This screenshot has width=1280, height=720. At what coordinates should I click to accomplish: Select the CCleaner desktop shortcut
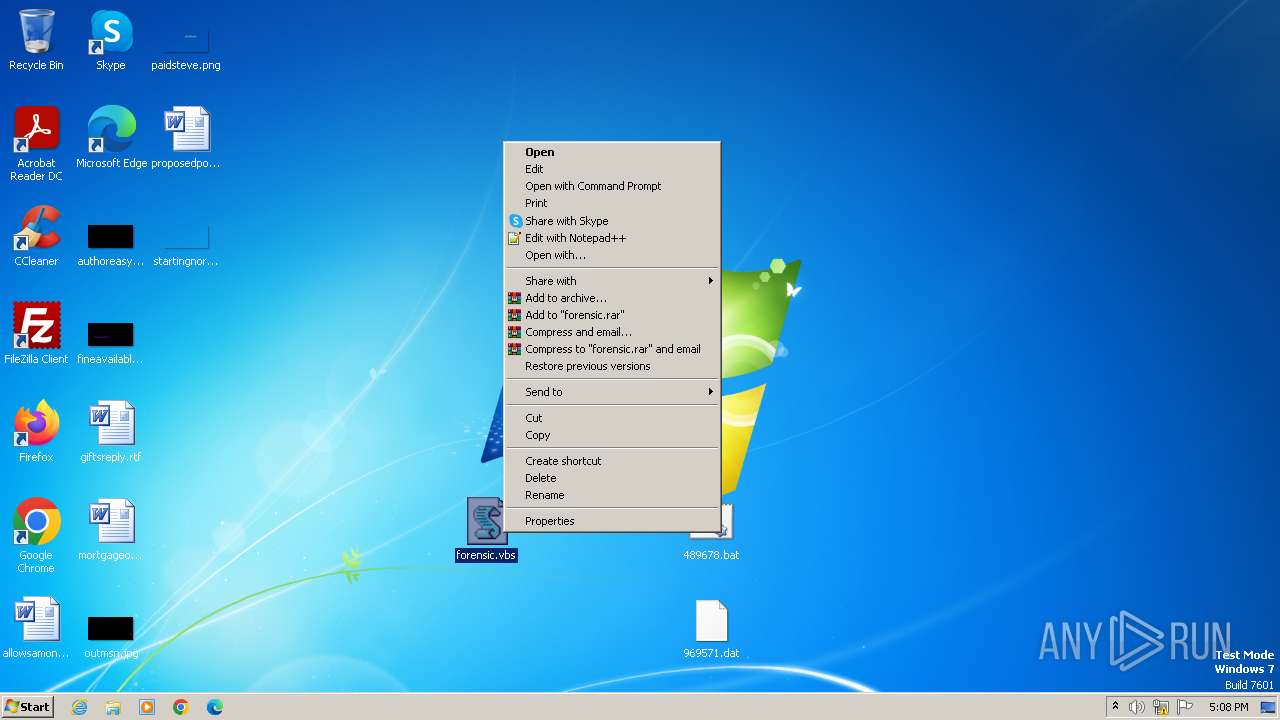tap(36, 235)
